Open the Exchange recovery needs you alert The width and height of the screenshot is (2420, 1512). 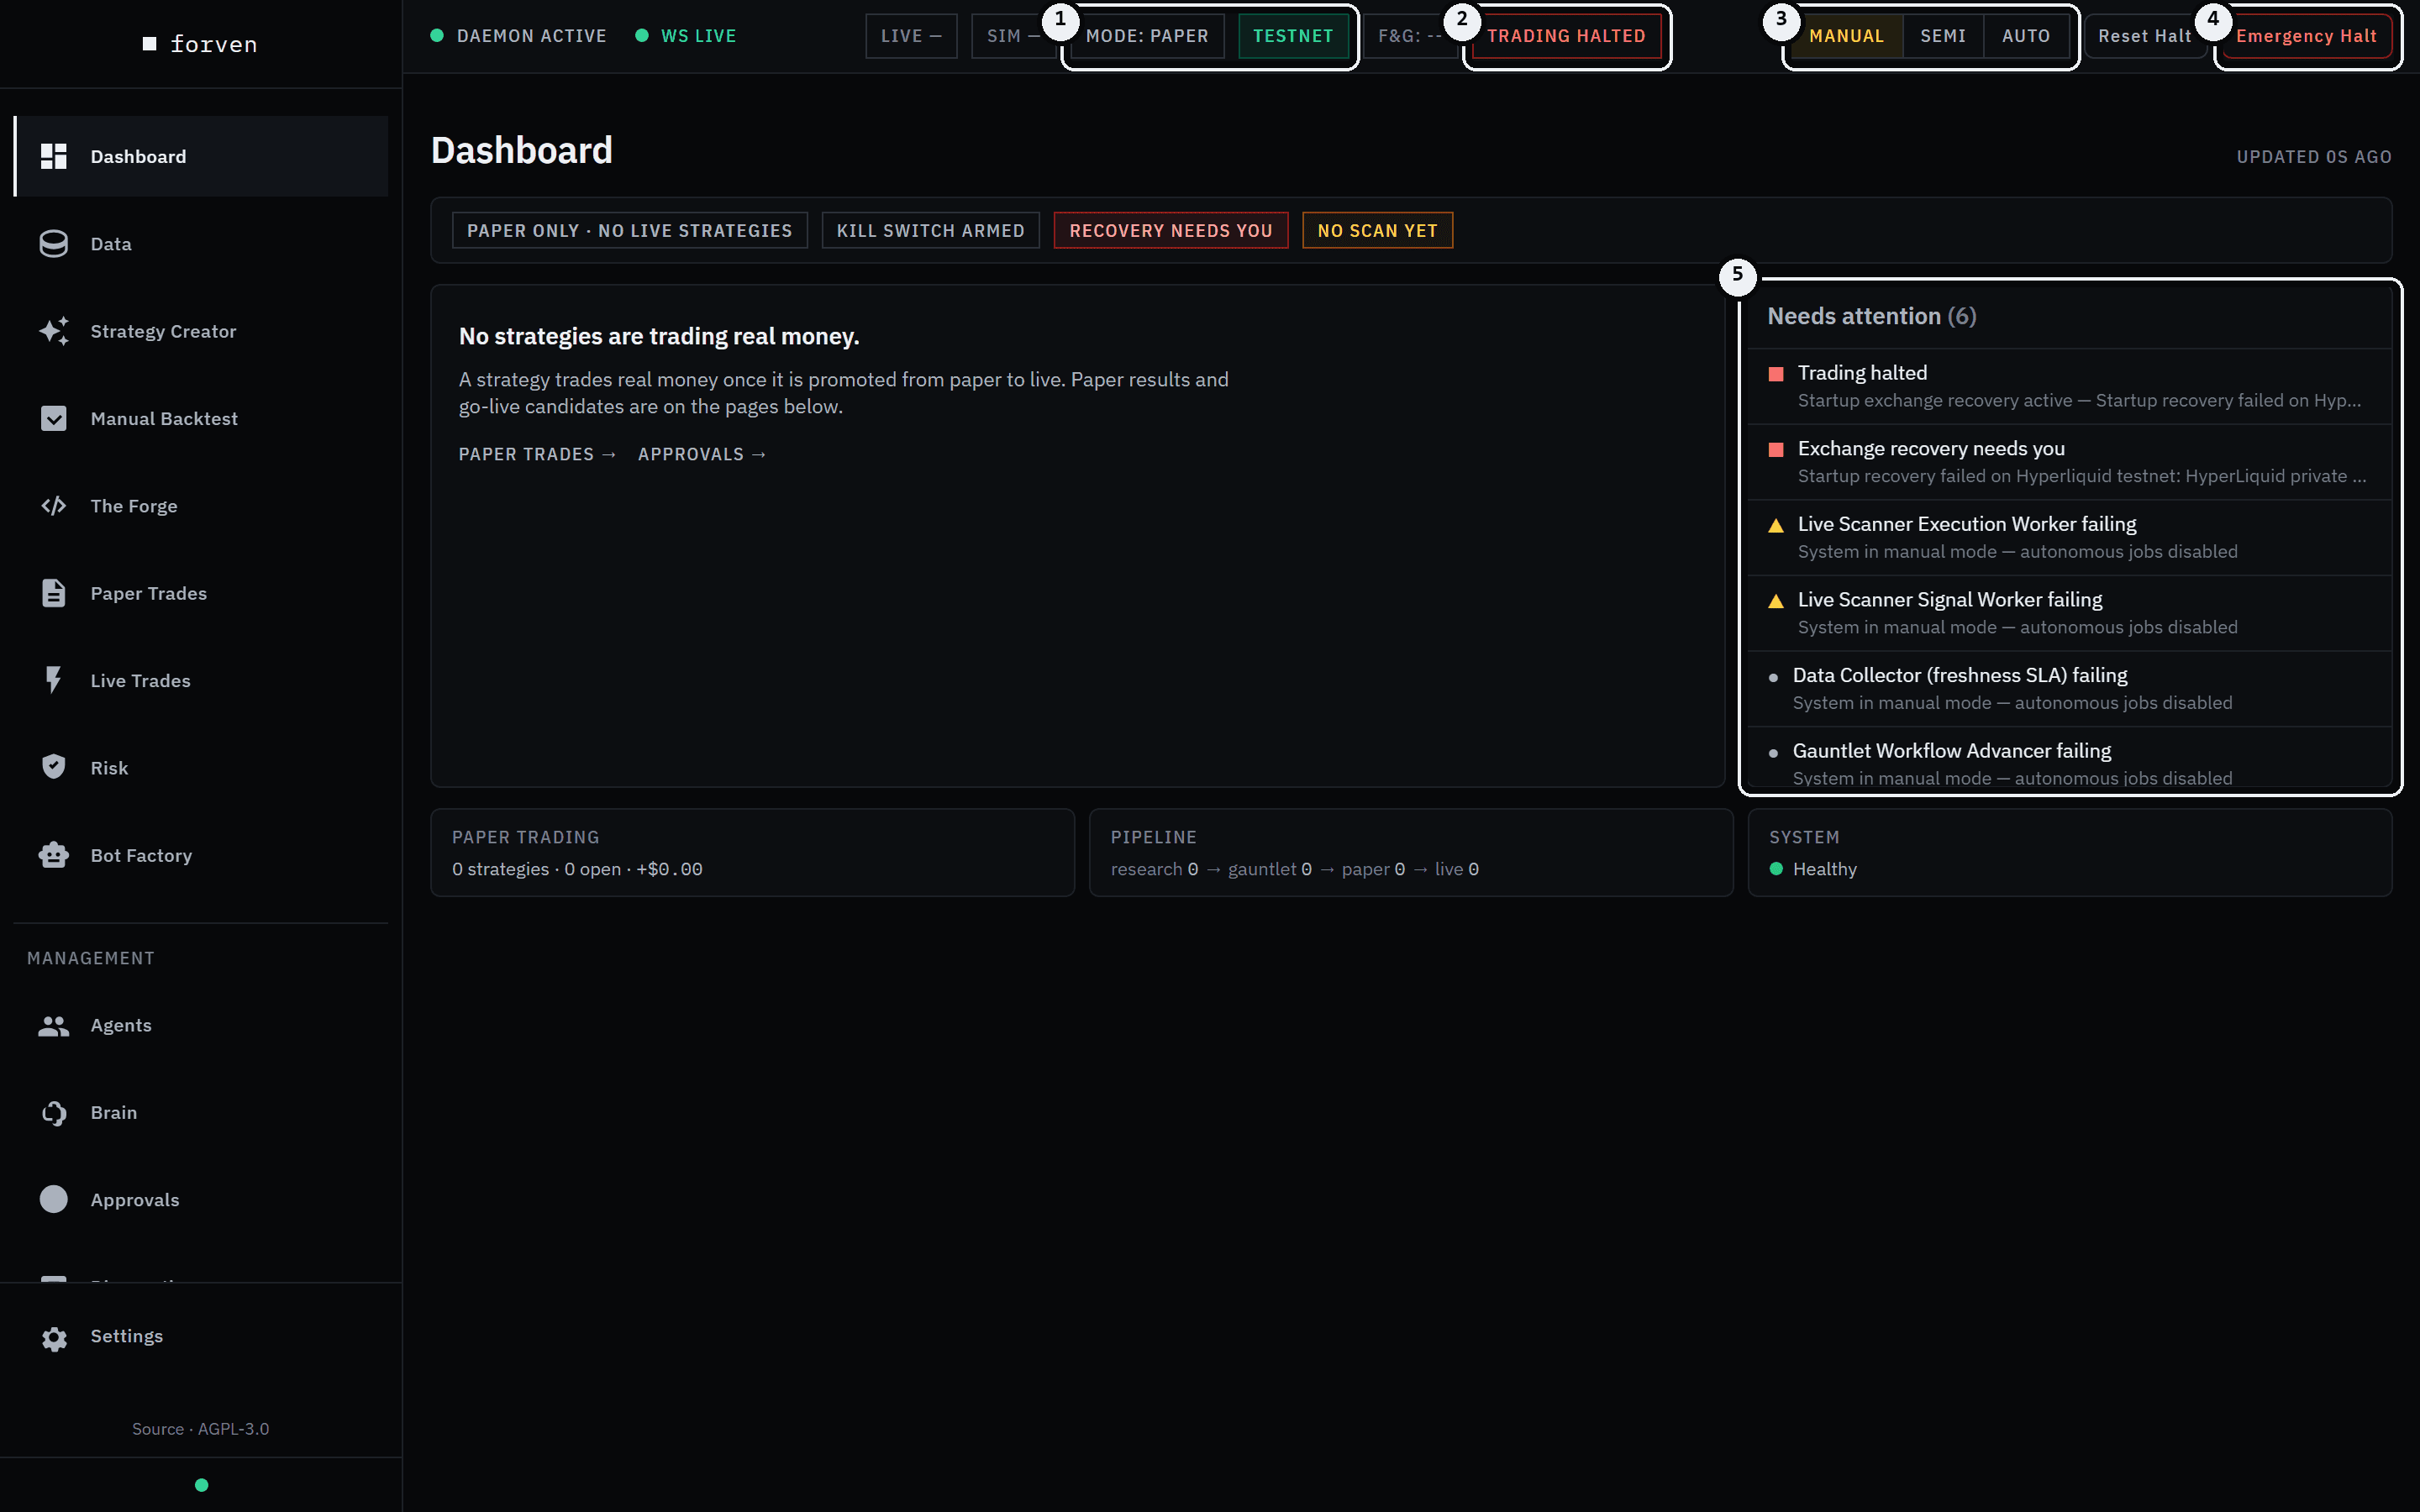2068,462
